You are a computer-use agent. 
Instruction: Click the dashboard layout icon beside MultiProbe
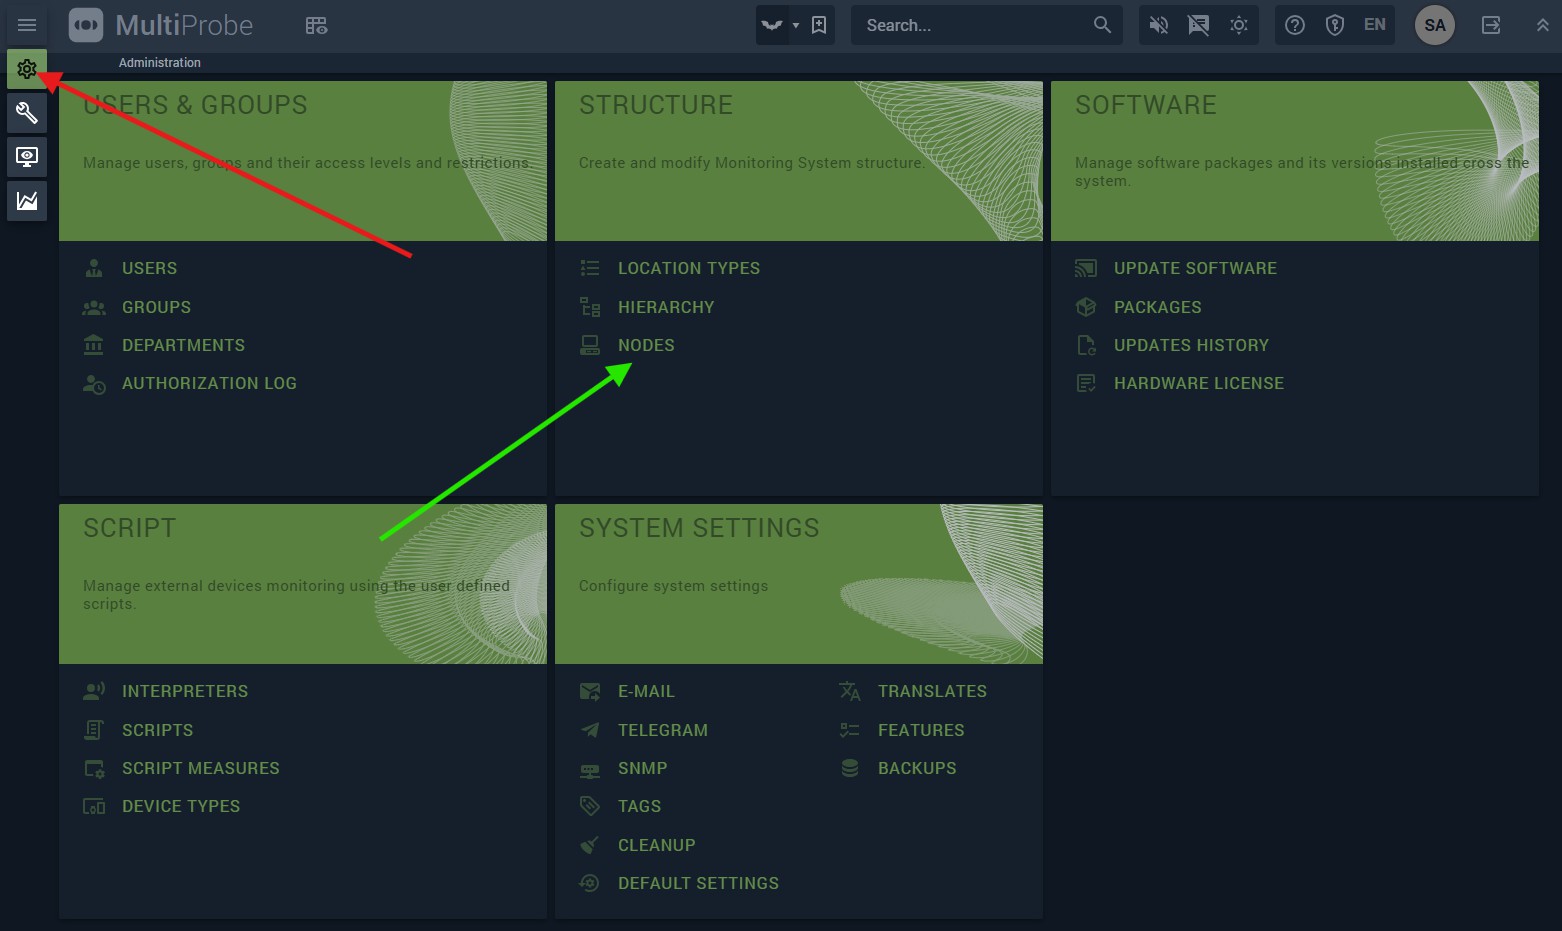pyautogui.click(x=316, y=25)
